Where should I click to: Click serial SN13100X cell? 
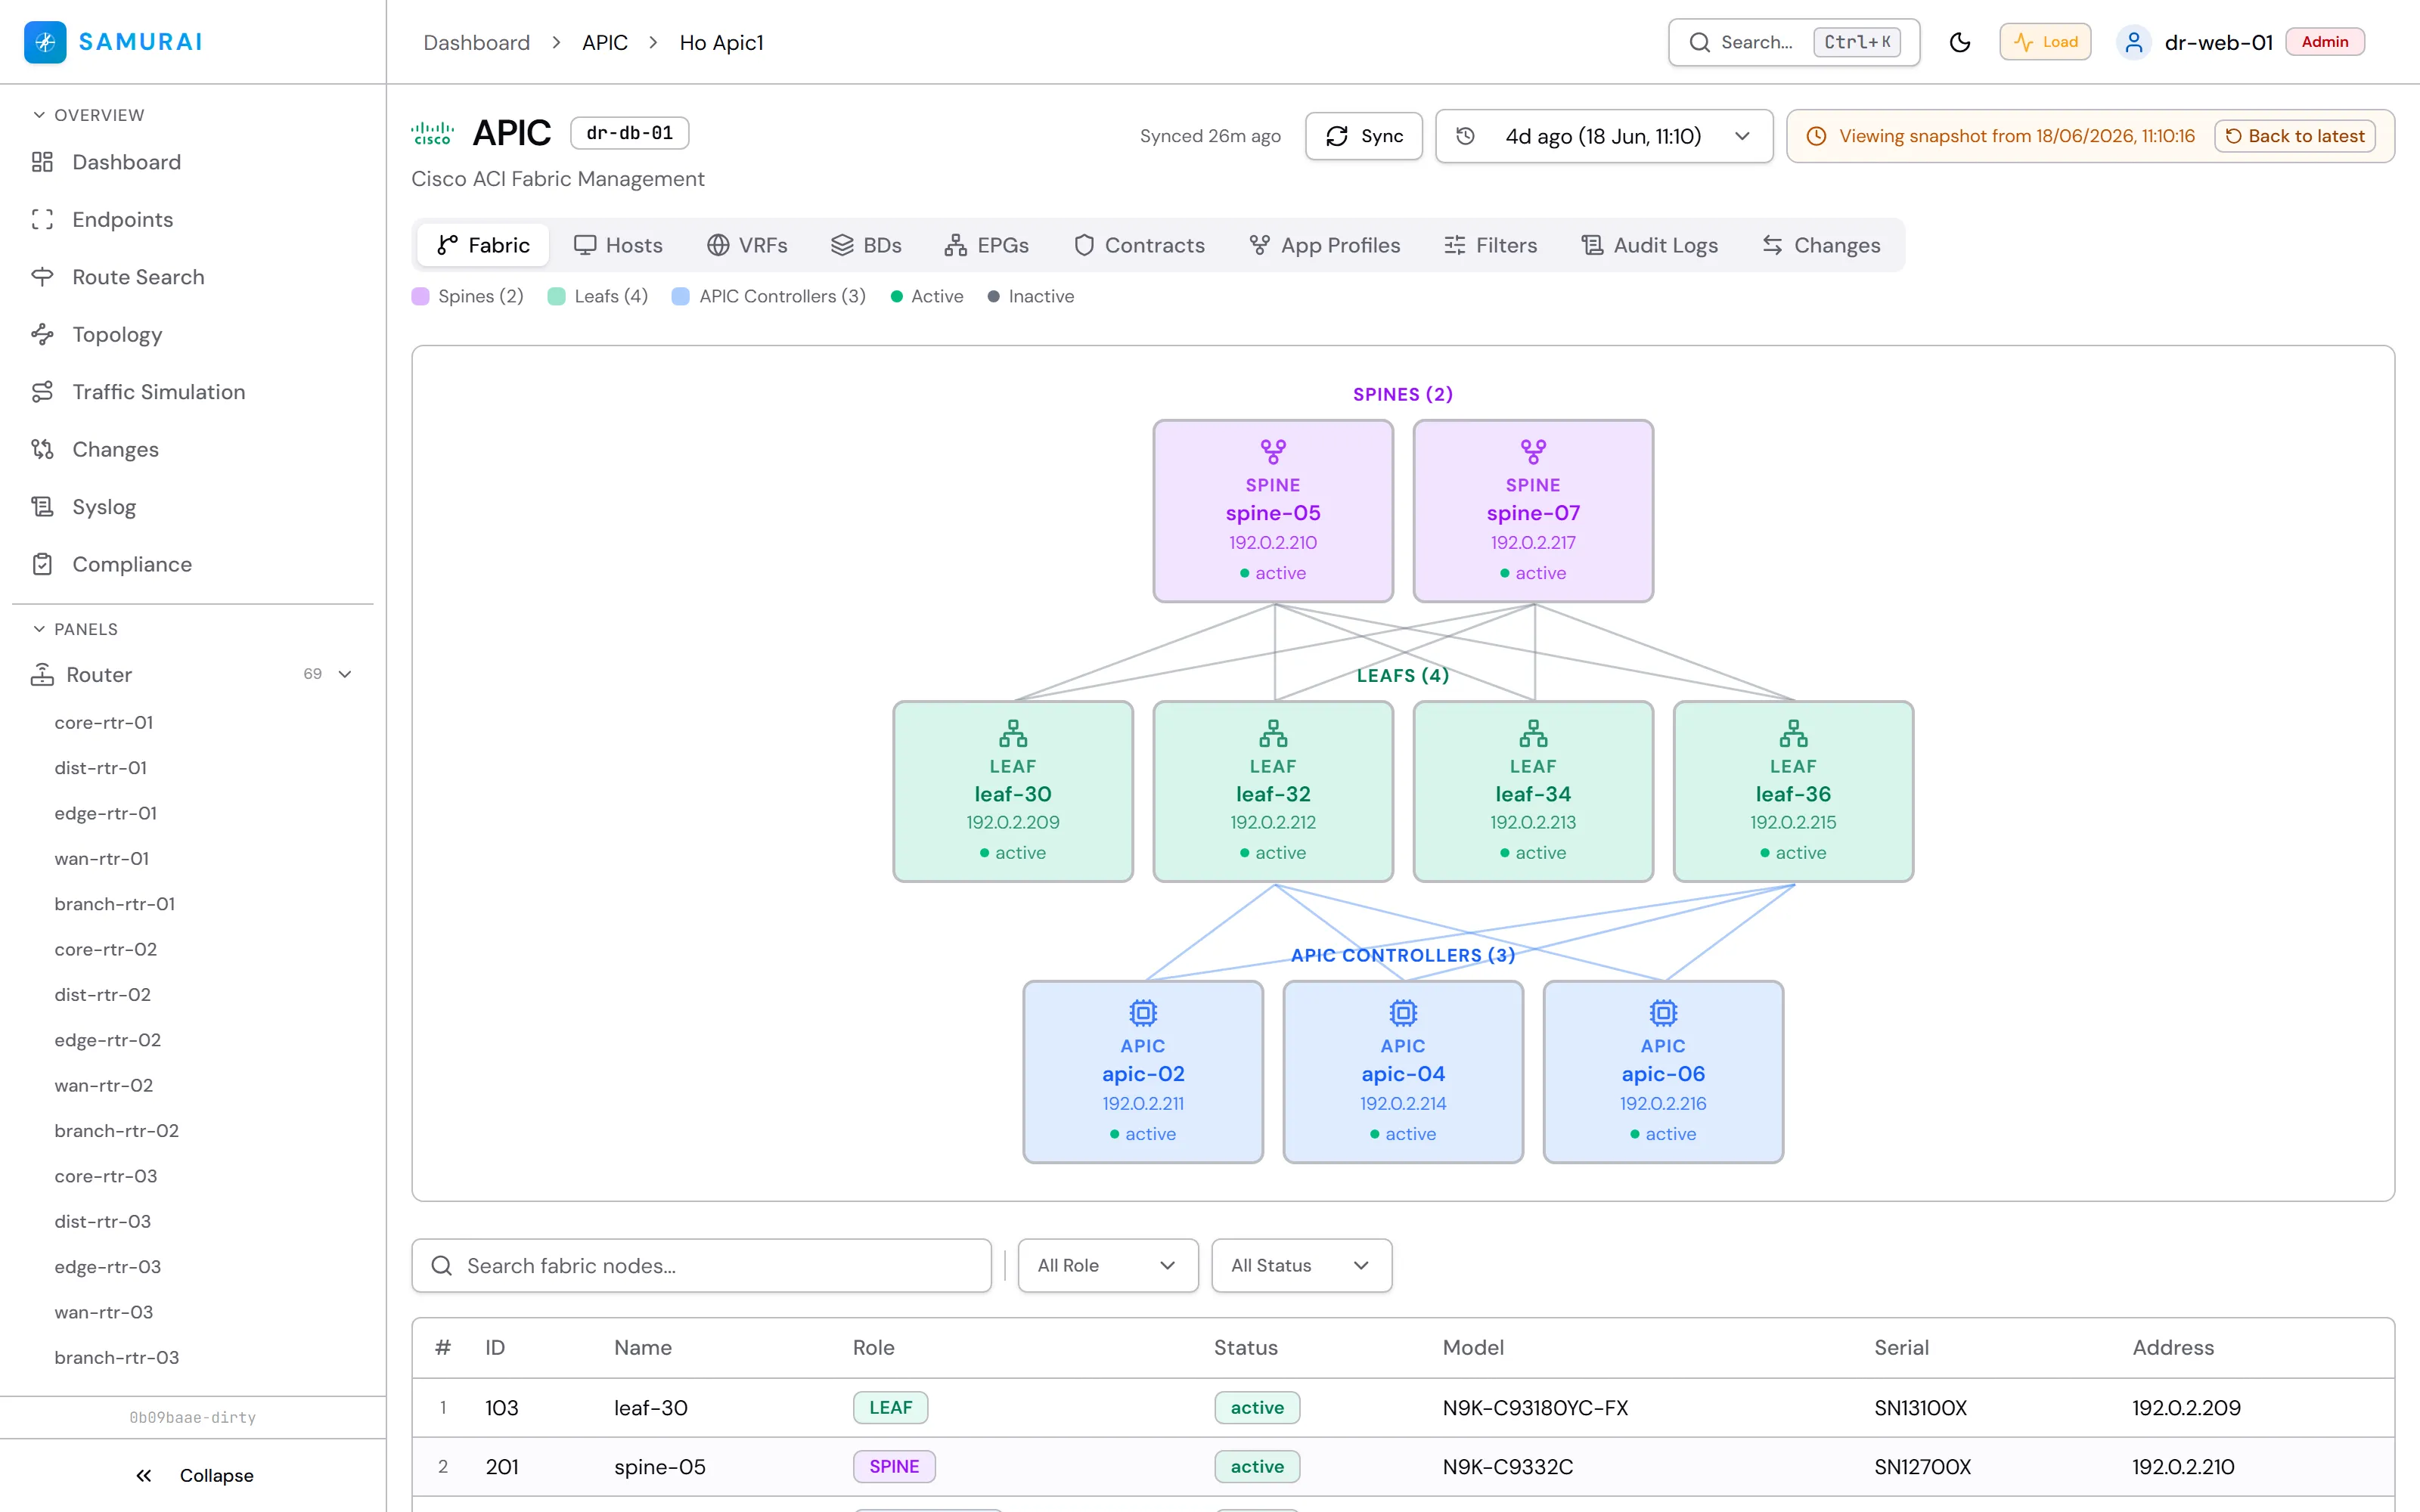(x=1920, y=1408)
